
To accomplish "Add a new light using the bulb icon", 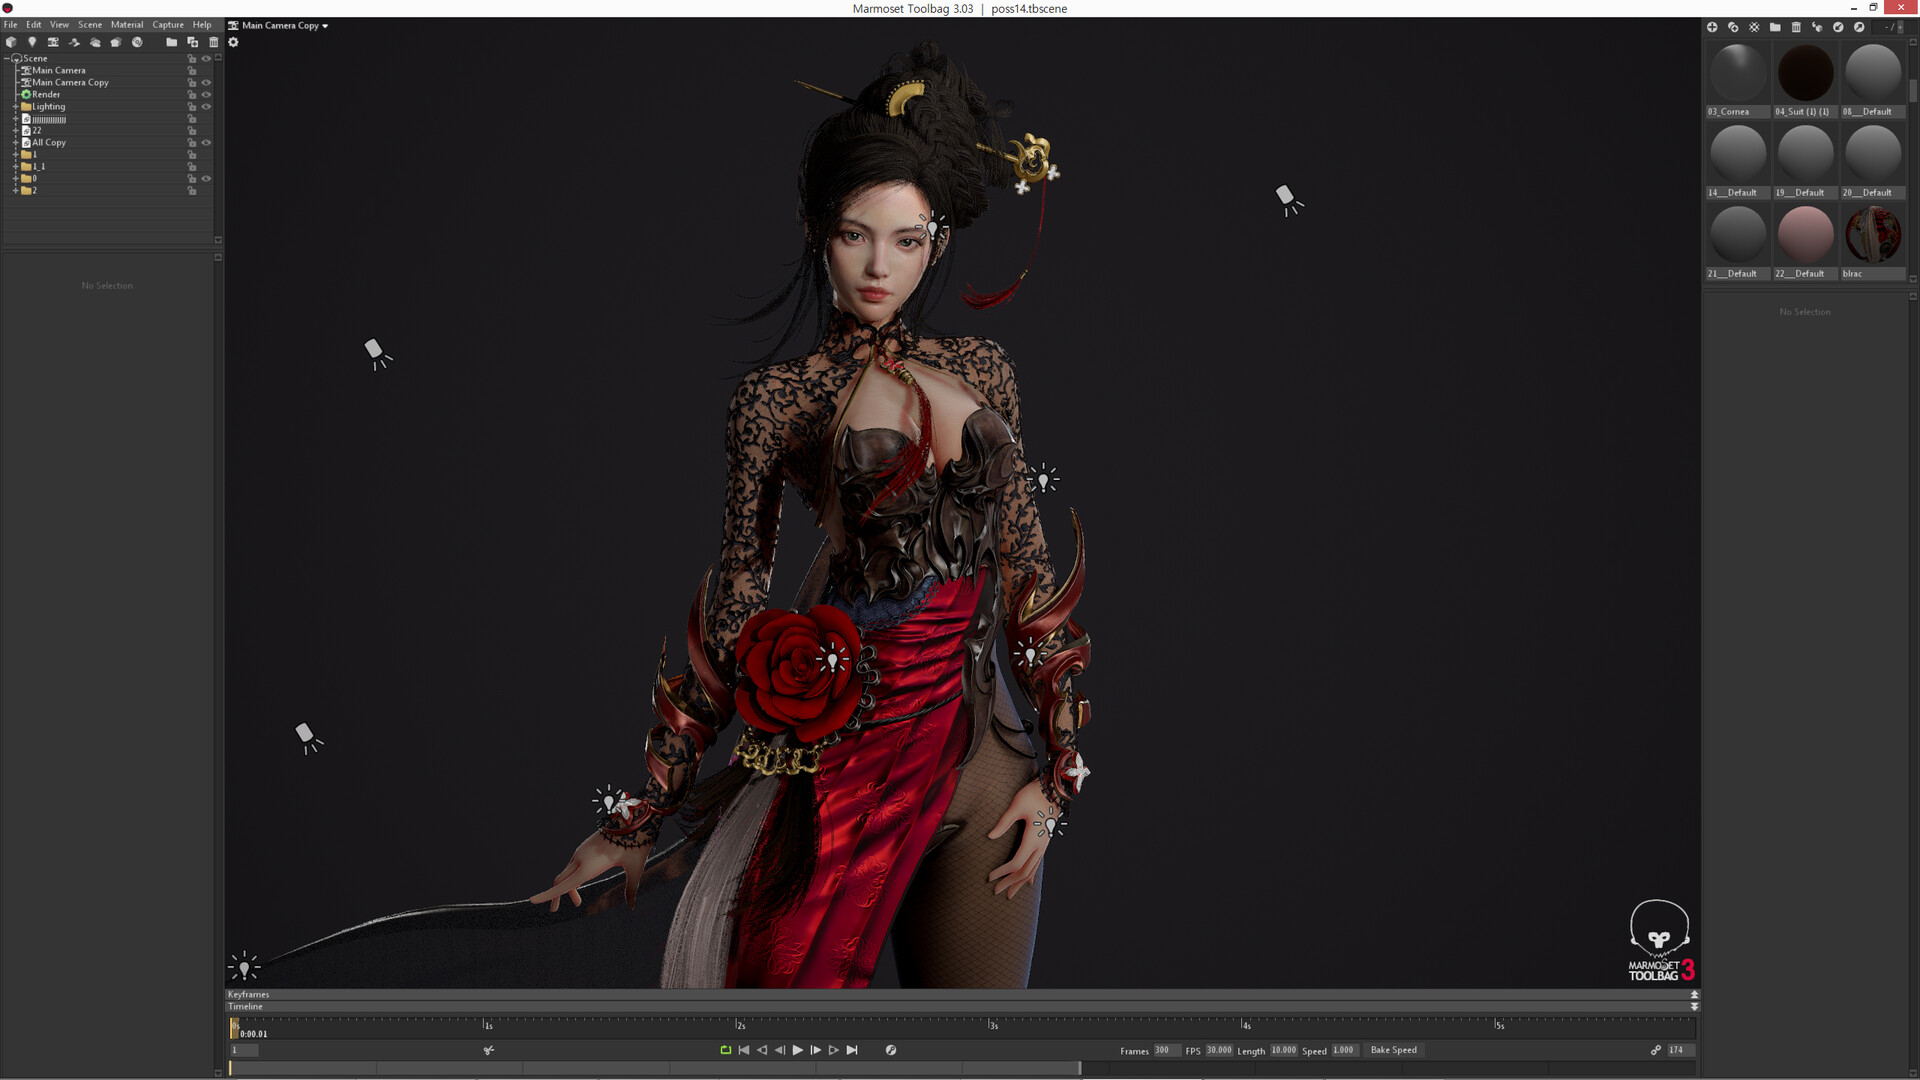I will pos(32,42).
